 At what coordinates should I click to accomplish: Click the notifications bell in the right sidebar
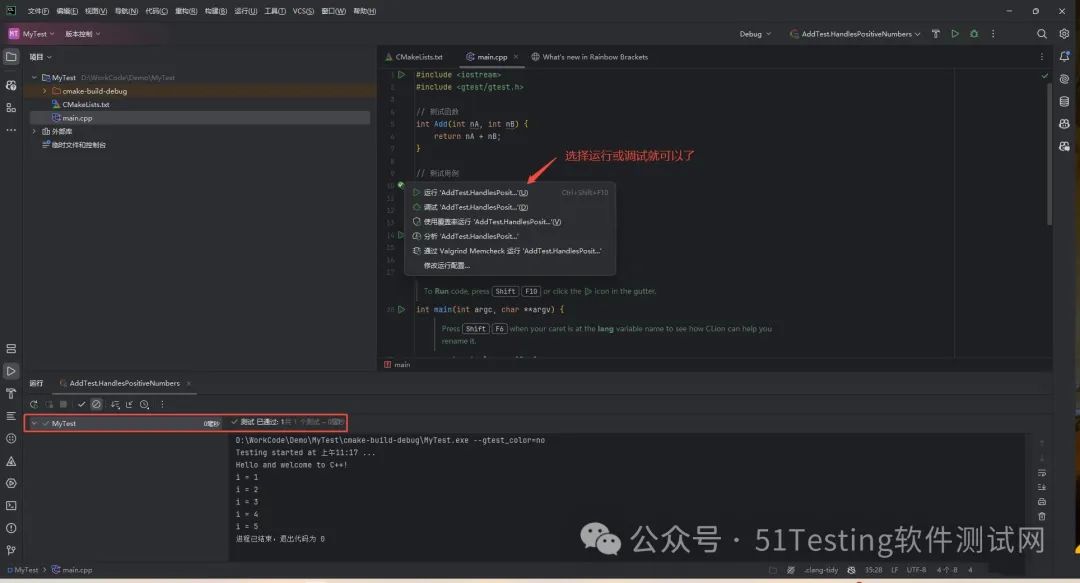tap(1063, 56)
